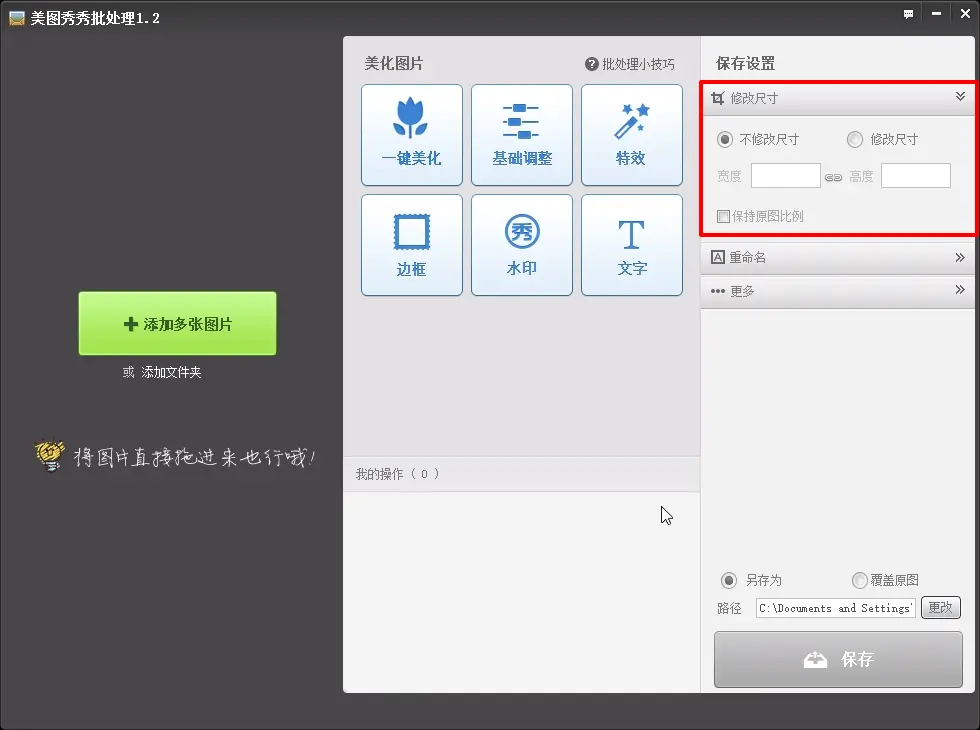Open the 文字 text tool
This screenshot has width=980, height=730.
[x=632, y=245]
